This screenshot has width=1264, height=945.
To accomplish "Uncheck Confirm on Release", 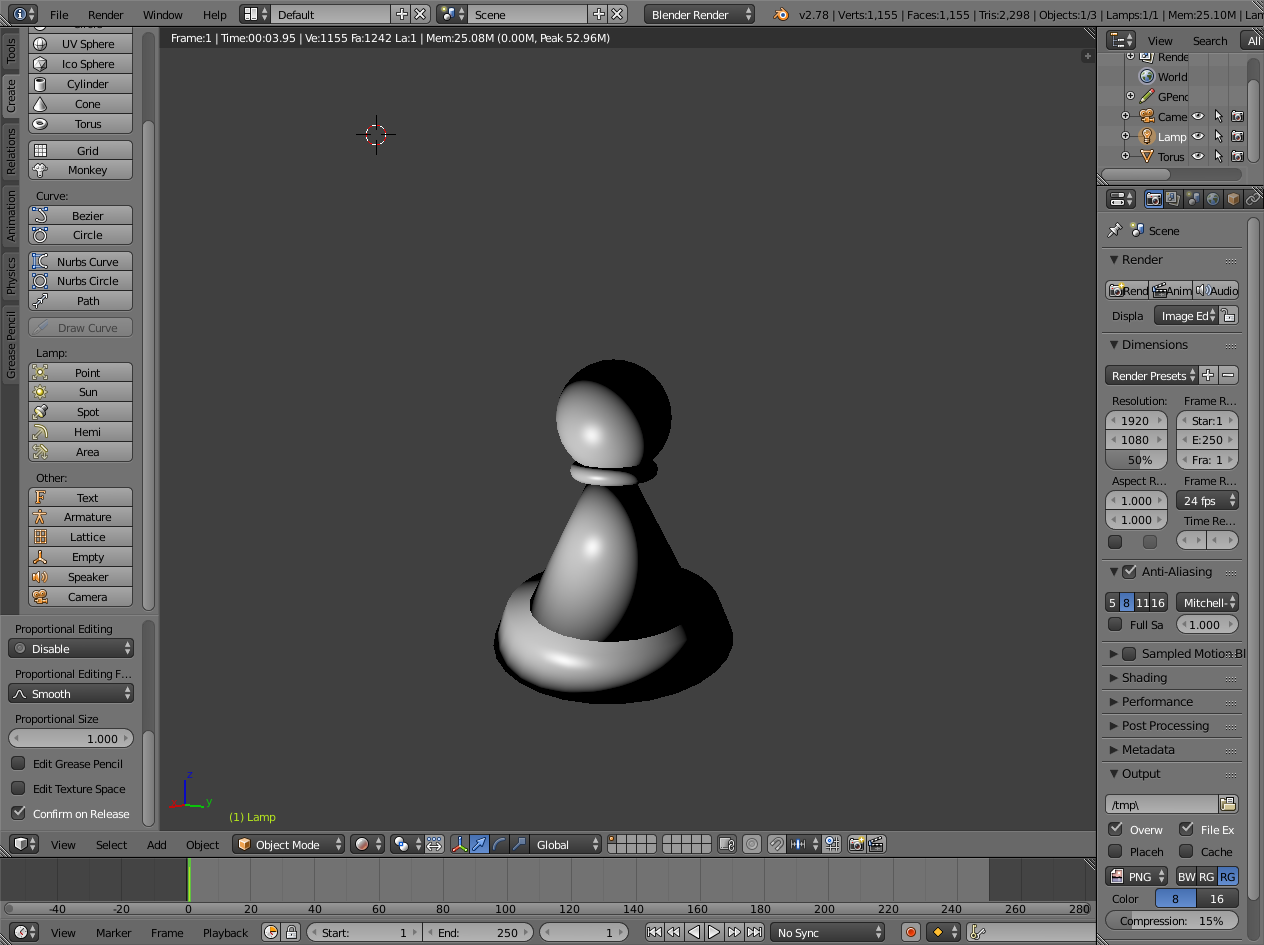I will pyautogui.click(x=18, y=813).
